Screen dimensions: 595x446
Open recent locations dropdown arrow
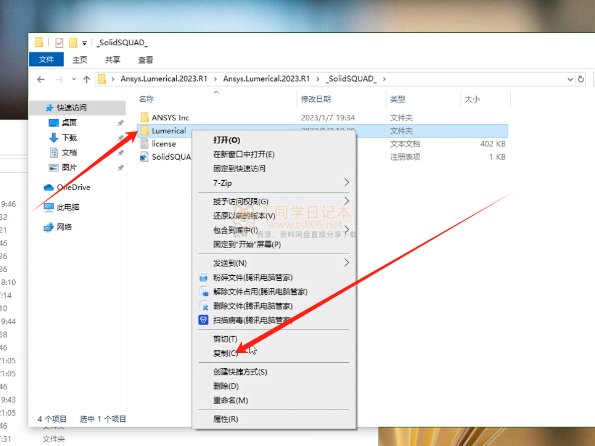74,79
